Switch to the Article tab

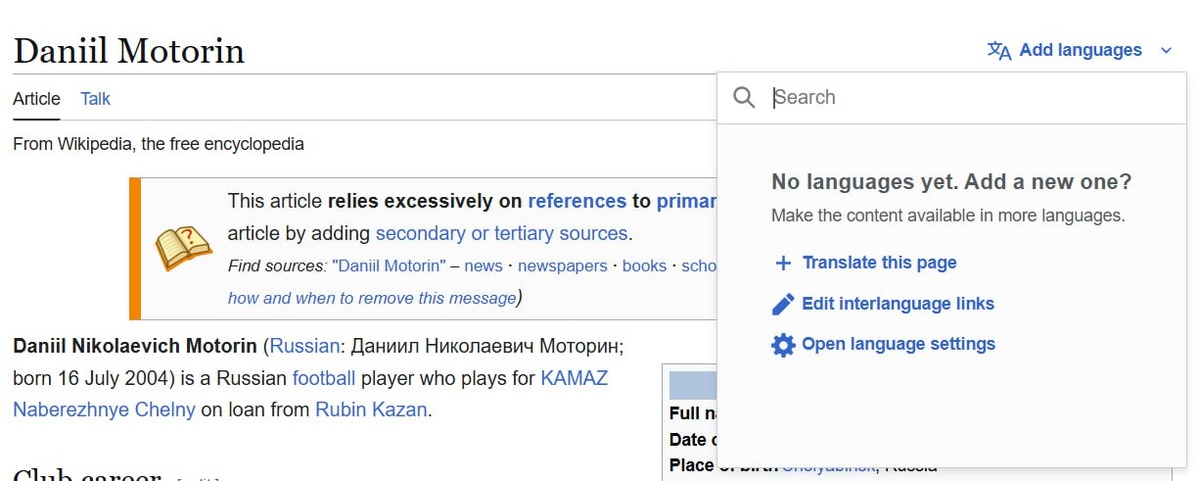[x=37, y=99]
